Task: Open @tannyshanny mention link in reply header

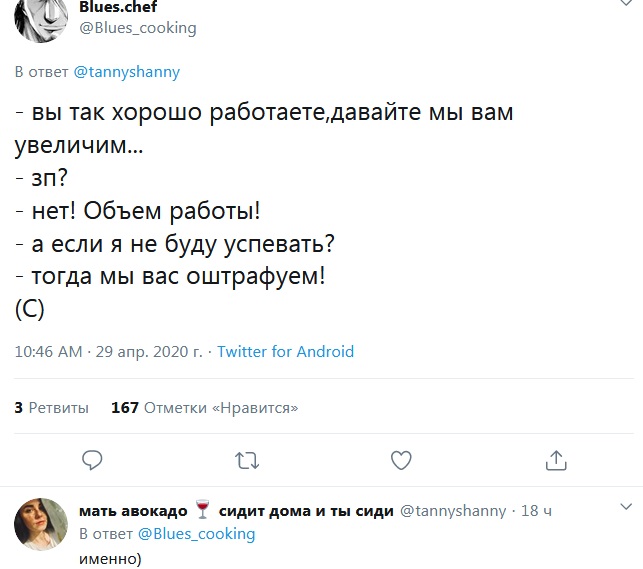Action: pyautogui.click(x=127, y=72)
